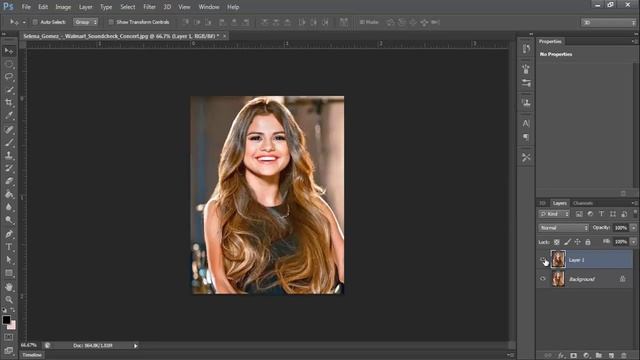Select the Healing Brush tool
640x360 pixels.
tap(9, 130)
